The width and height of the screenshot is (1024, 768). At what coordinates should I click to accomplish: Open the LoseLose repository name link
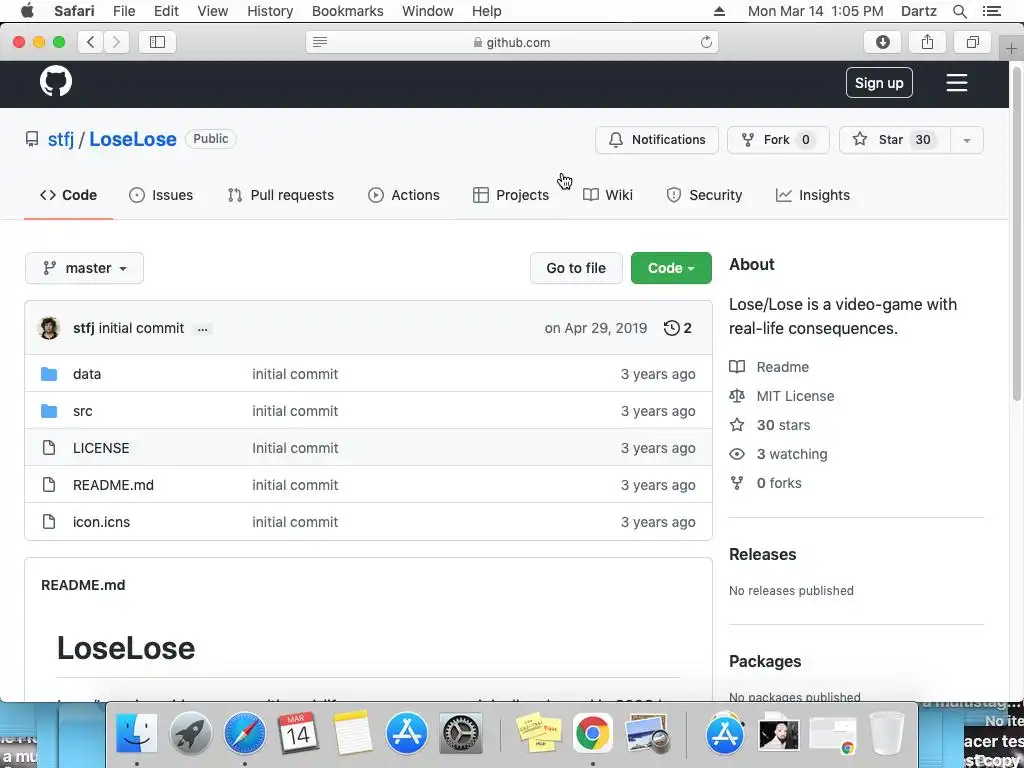pos(133,139)
